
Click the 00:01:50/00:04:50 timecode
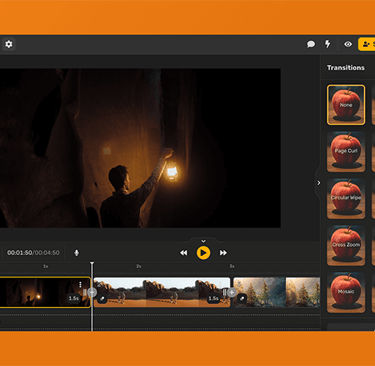point(33,253)
